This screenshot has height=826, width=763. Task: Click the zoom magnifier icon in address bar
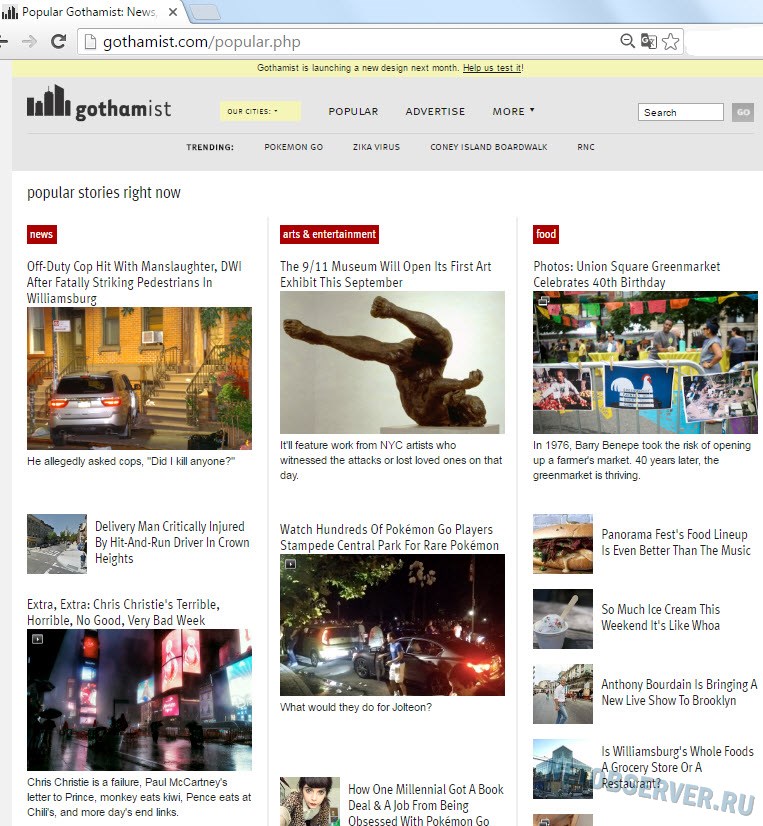(627, 41)
